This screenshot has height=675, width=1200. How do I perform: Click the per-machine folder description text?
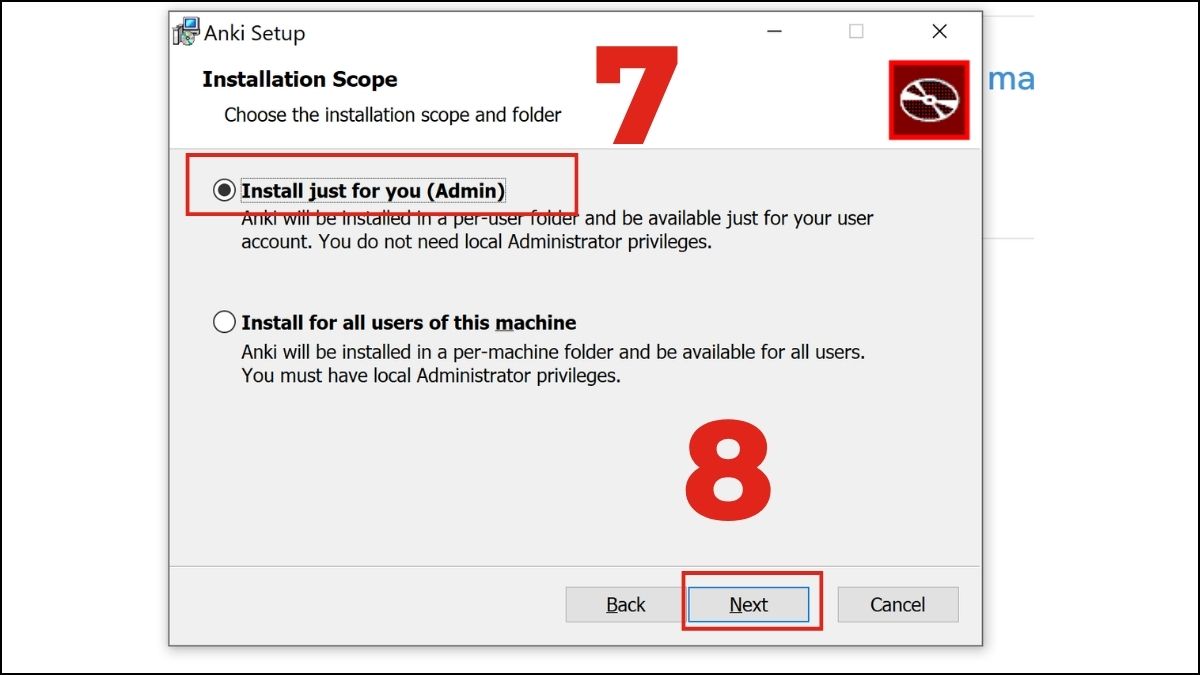pos(553,364)
